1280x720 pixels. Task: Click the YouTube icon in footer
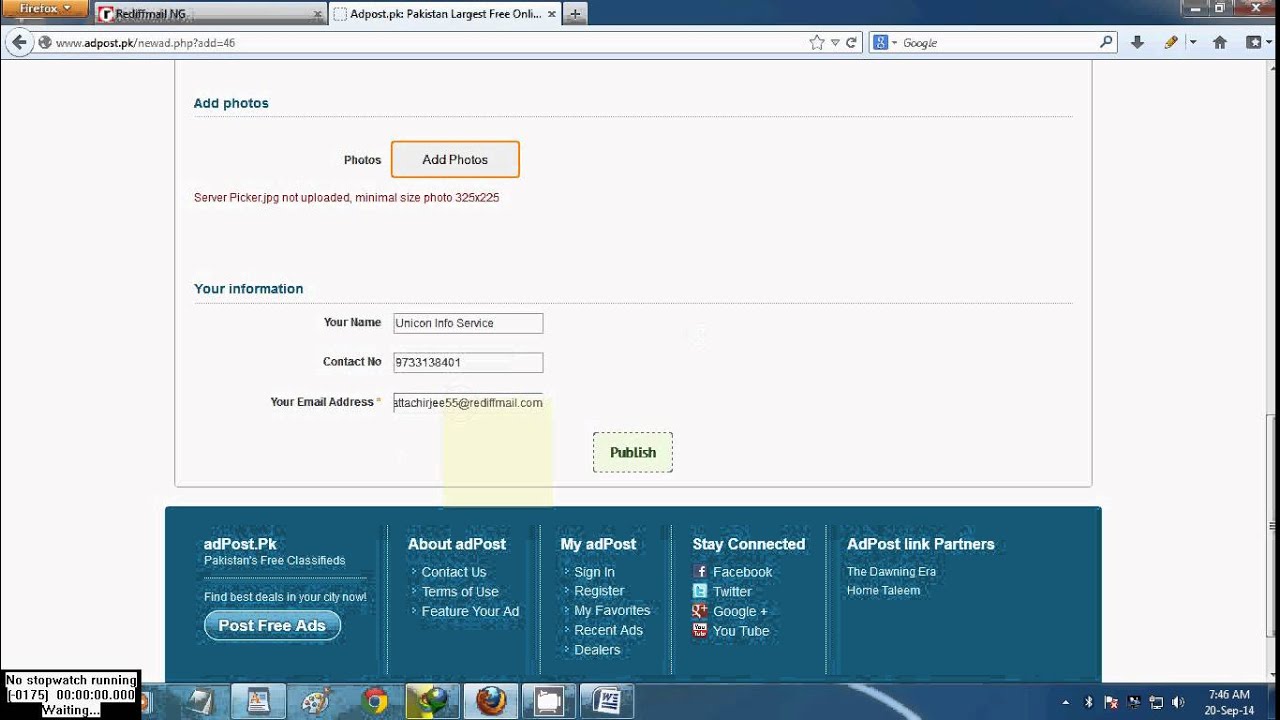pos(700,630)
